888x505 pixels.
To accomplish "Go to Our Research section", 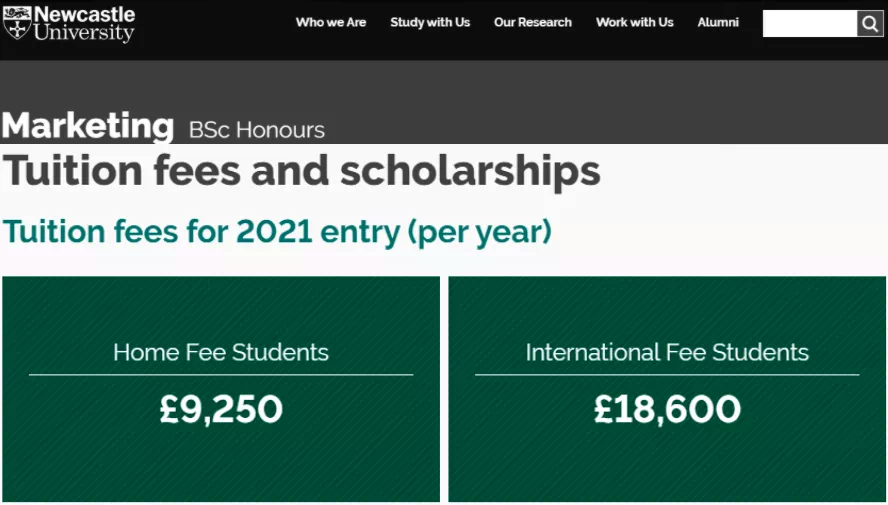I will click(533, 22).
